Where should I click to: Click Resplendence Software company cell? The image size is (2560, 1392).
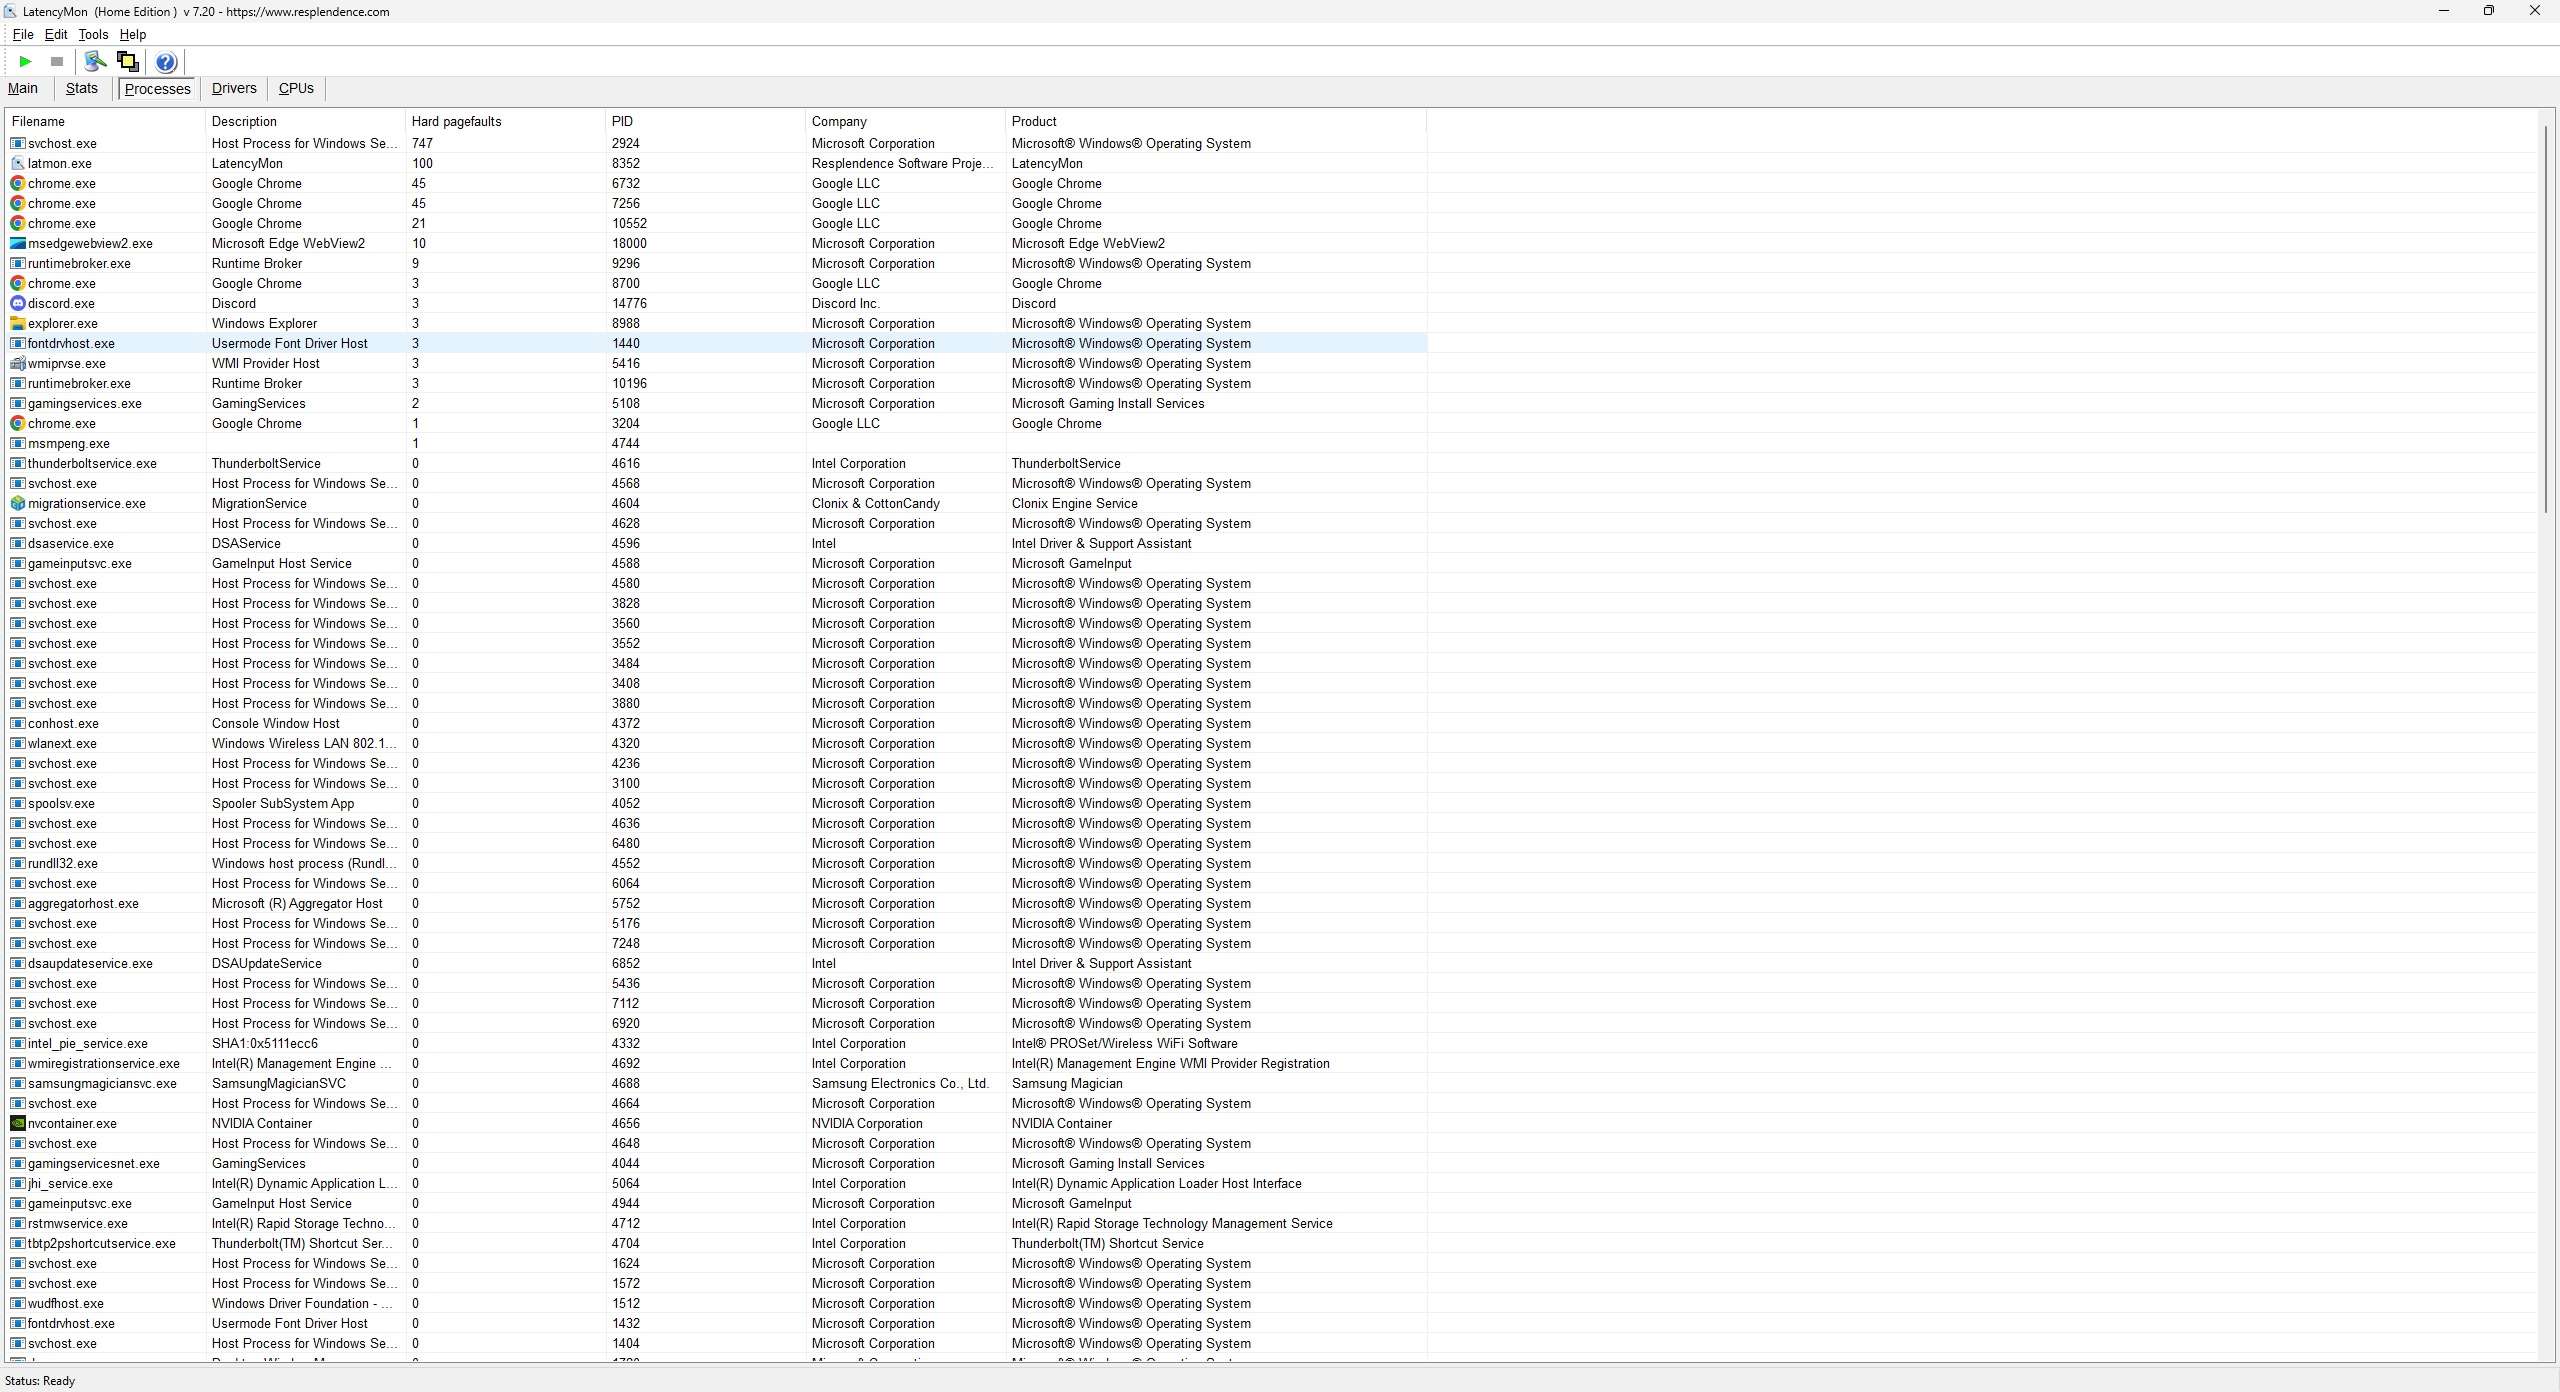903,163
